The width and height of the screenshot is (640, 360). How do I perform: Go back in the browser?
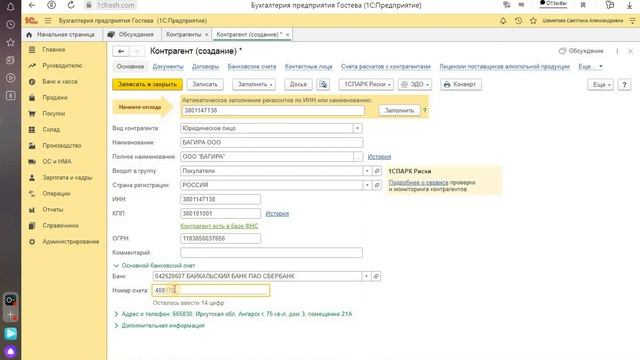(x=32, y=5)
